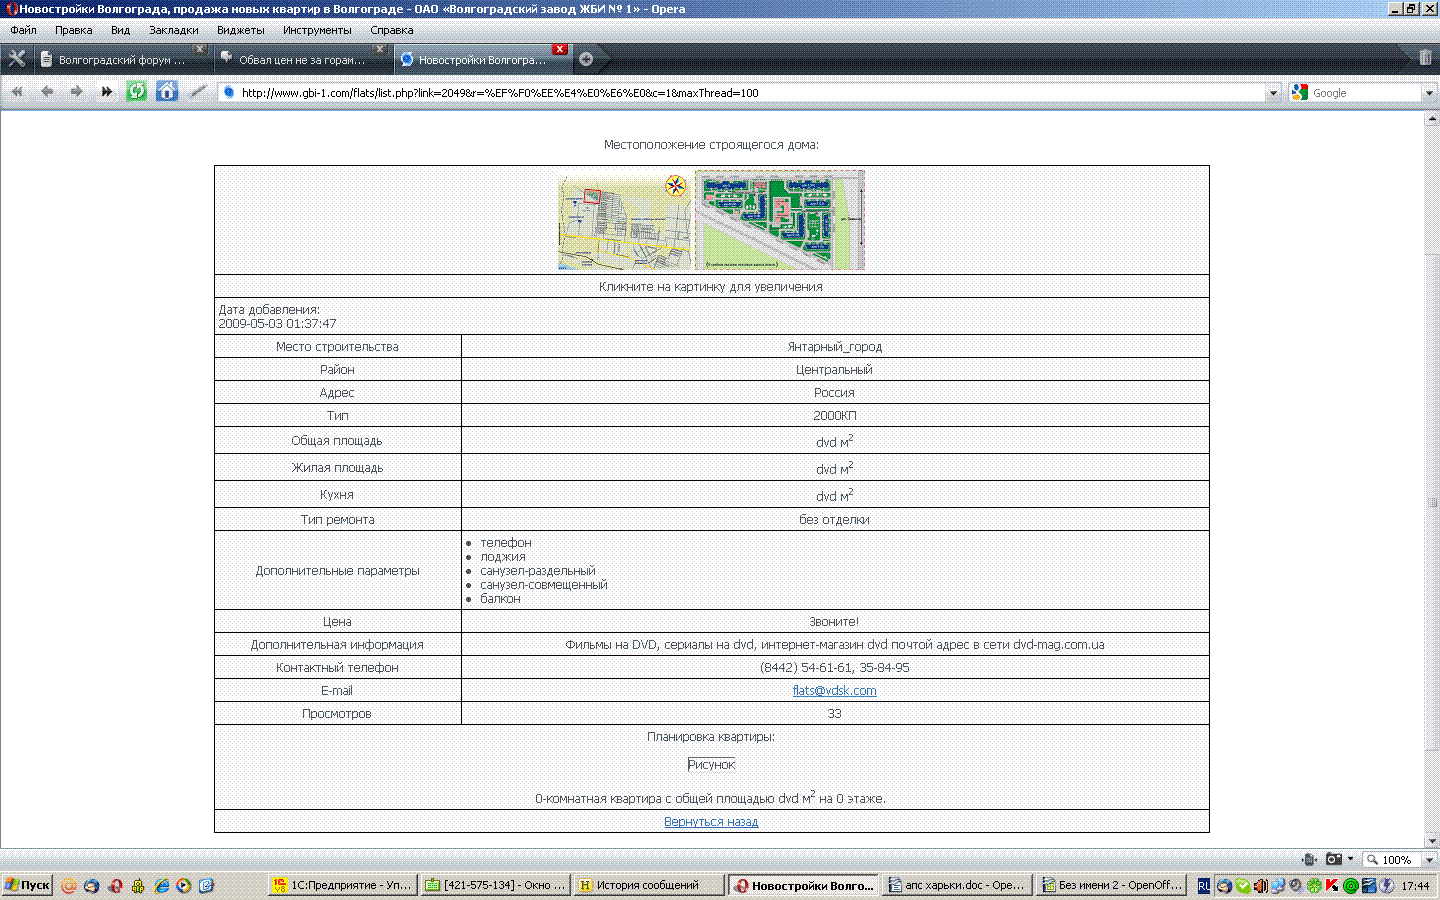Open the Google search engine dropdown
The height and width of the screenshot is (900, 1440).
tap(1429, 93)
